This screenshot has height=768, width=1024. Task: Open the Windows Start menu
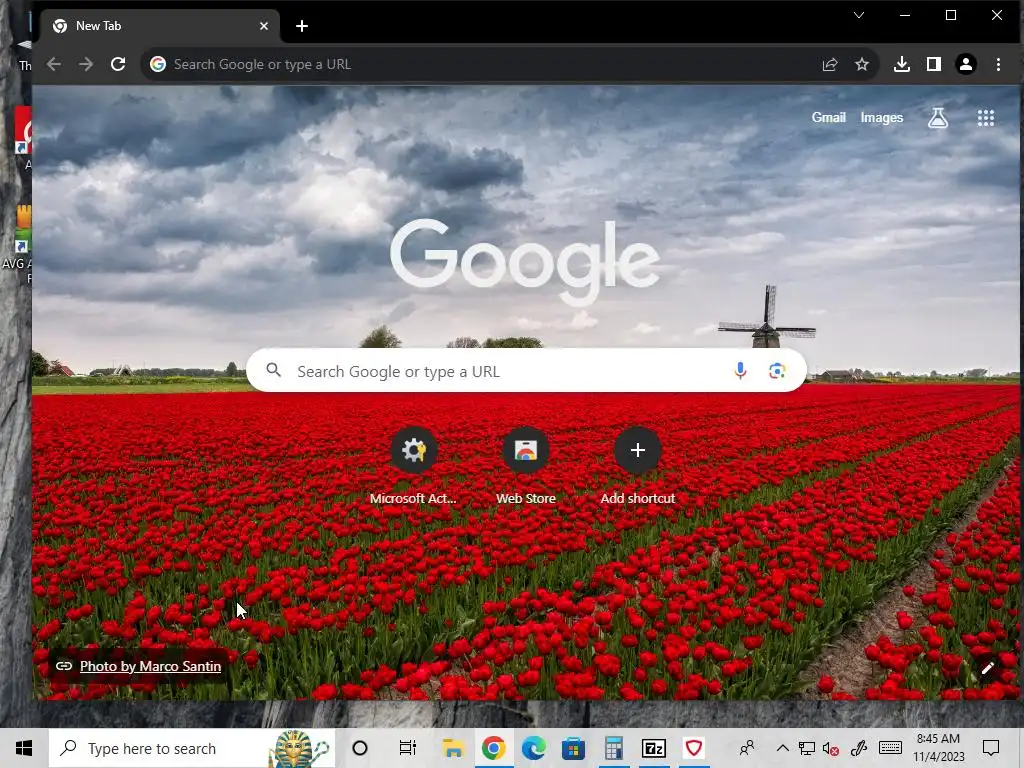pyautogui.click(x=24, y=748)
